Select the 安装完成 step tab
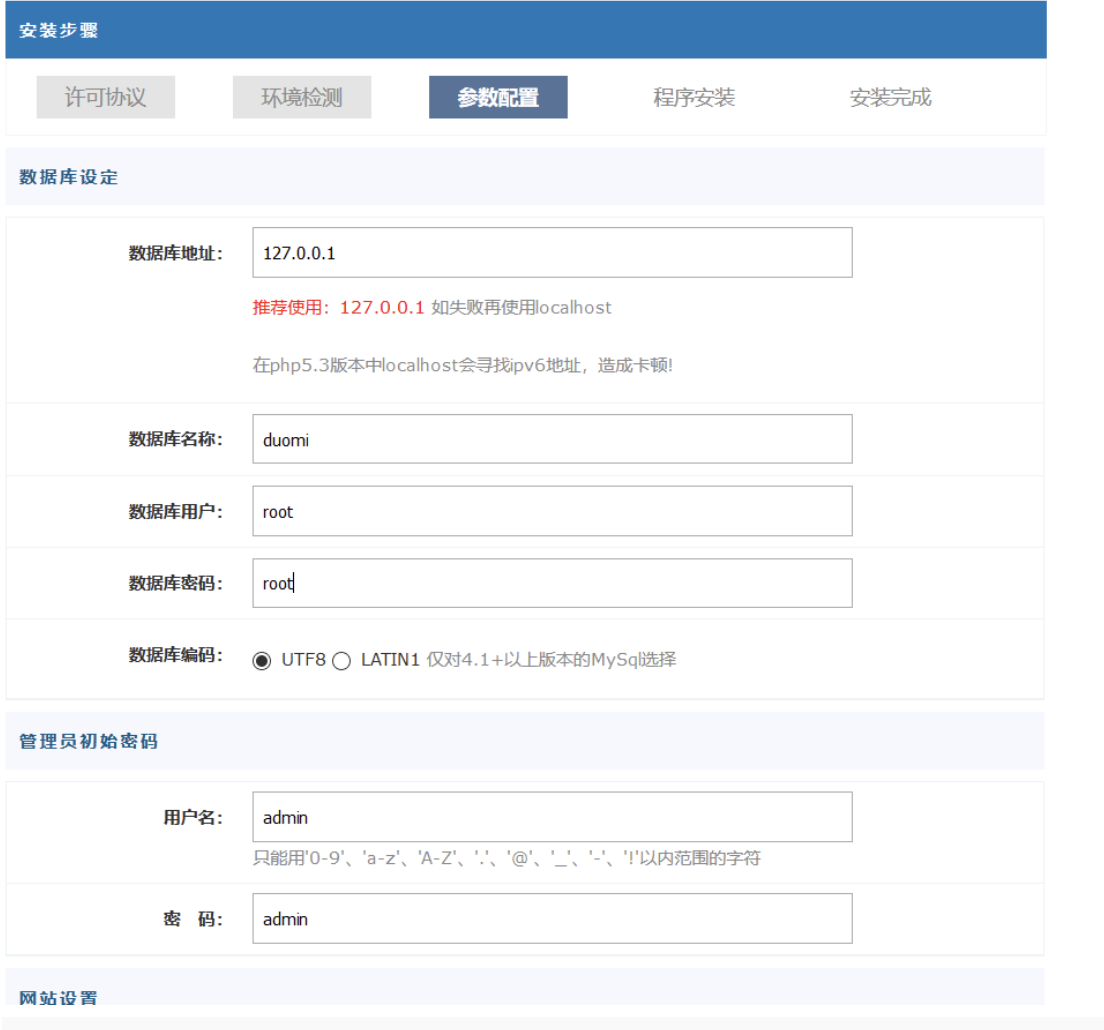The height and width of the screenshot is (1030, 1104). pos(891,97)
